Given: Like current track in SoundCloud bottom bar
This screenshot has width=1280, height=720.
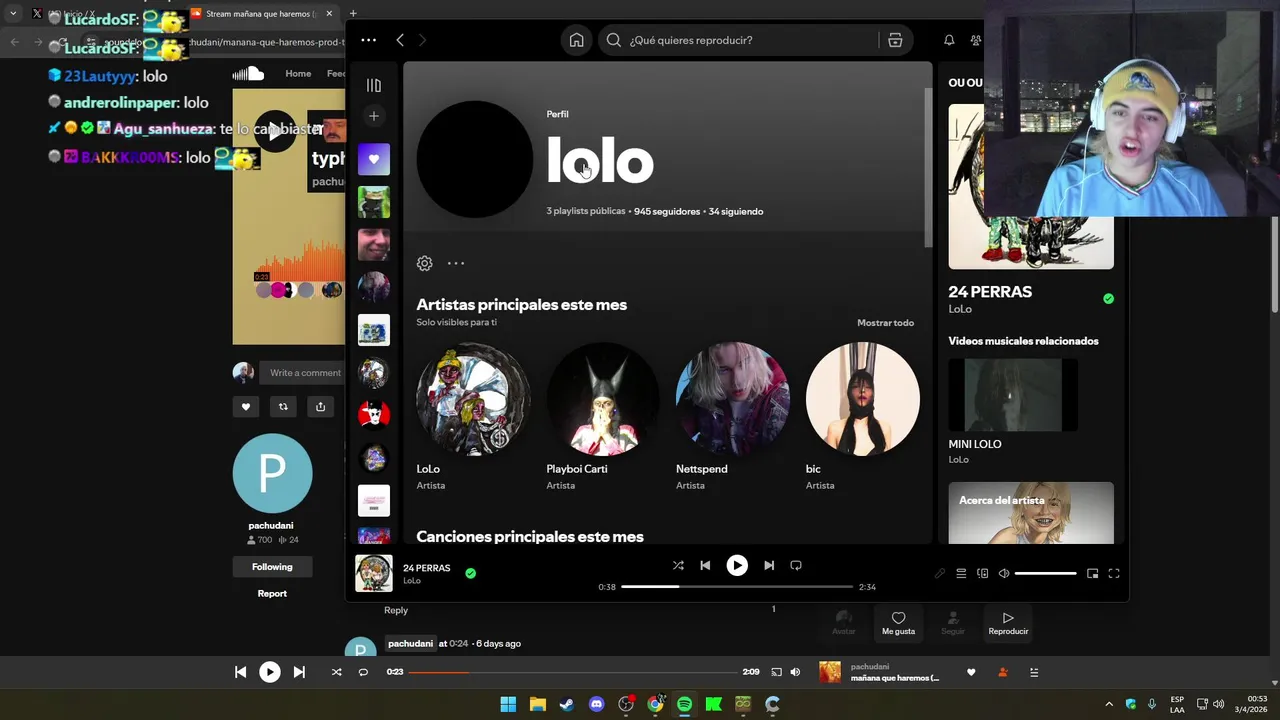Looking at the screenshot, I should point(971,672).
